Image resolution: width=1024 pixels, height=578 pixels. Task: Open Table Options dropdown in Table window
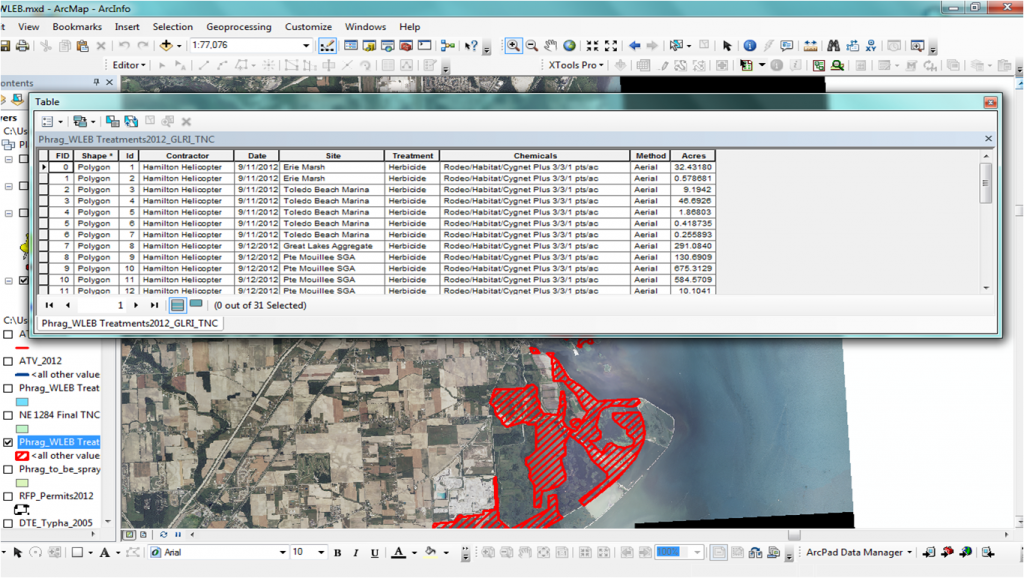pyautogui.click(x=52, y=121)
